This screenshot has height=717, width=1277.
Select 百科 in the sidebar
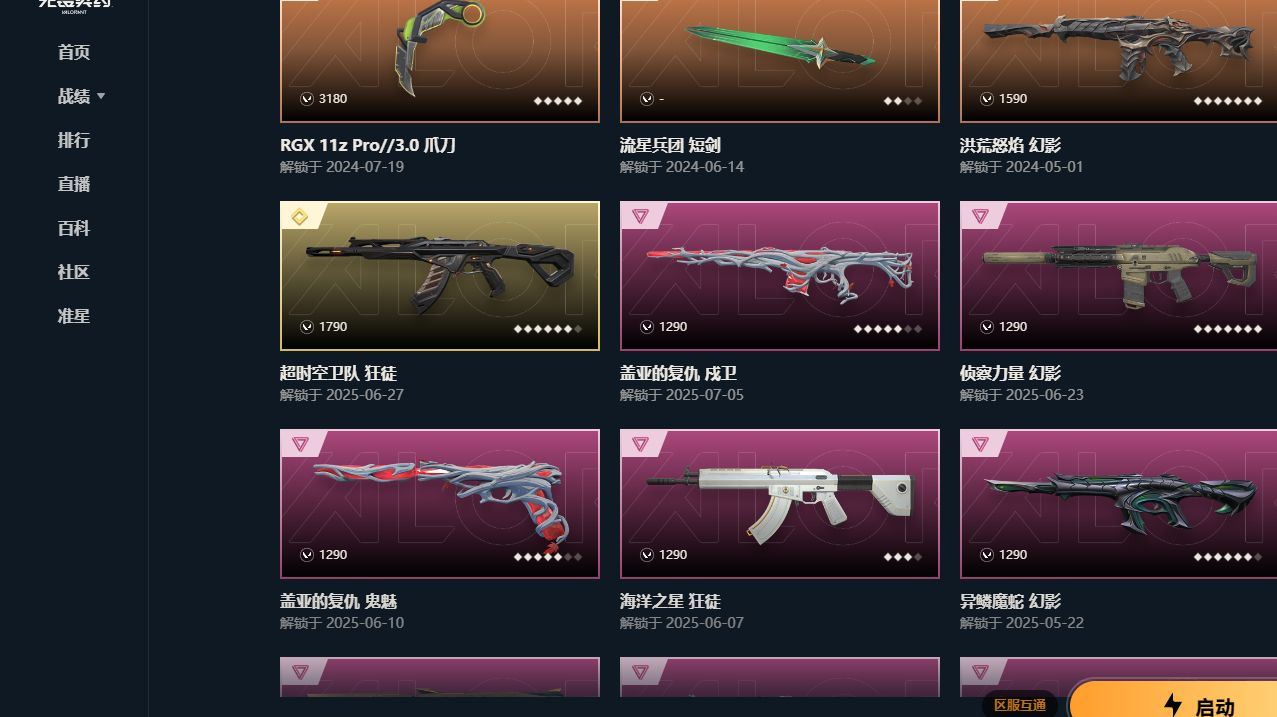[74, 228]
